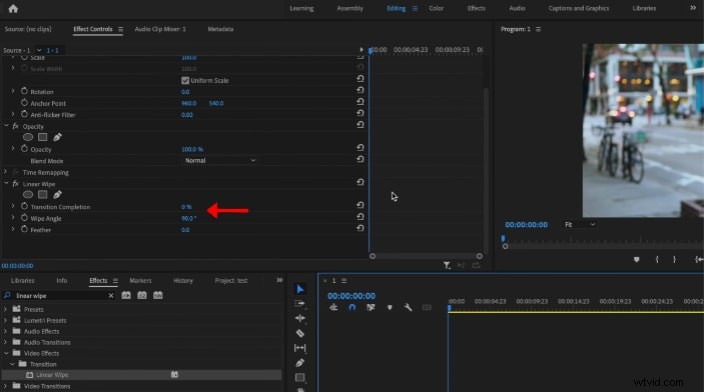Select the Ripple Edit tool

(300, 318)
